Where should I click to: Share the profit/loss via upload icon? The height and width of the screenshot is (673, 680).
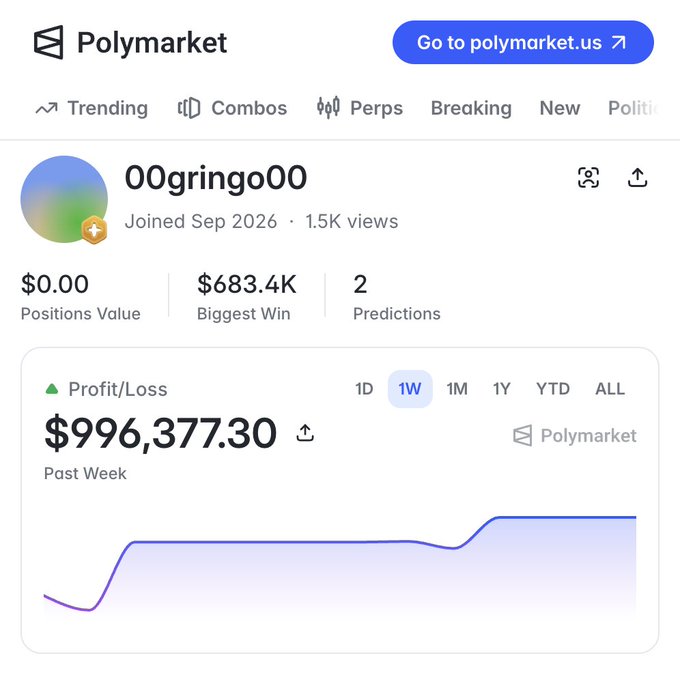305,433
